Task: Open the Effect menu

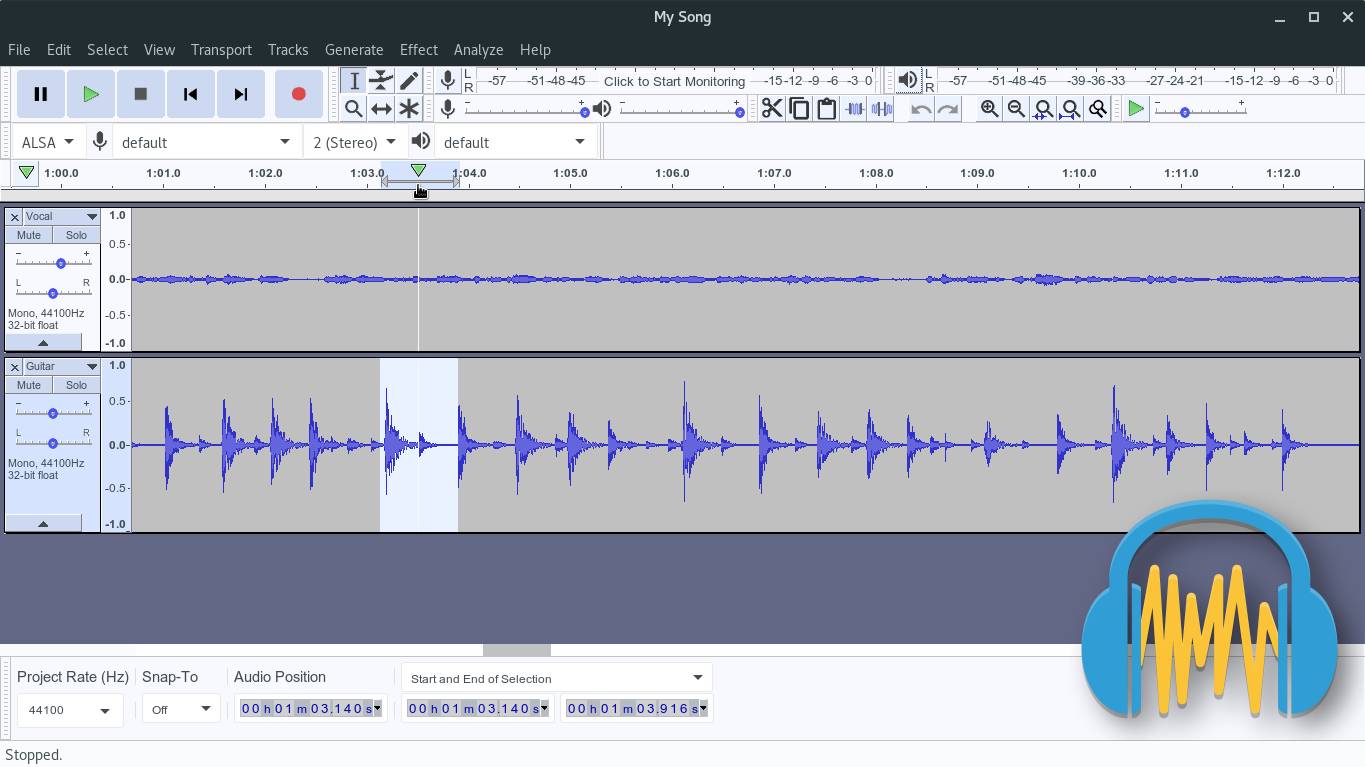Action: 418,49
